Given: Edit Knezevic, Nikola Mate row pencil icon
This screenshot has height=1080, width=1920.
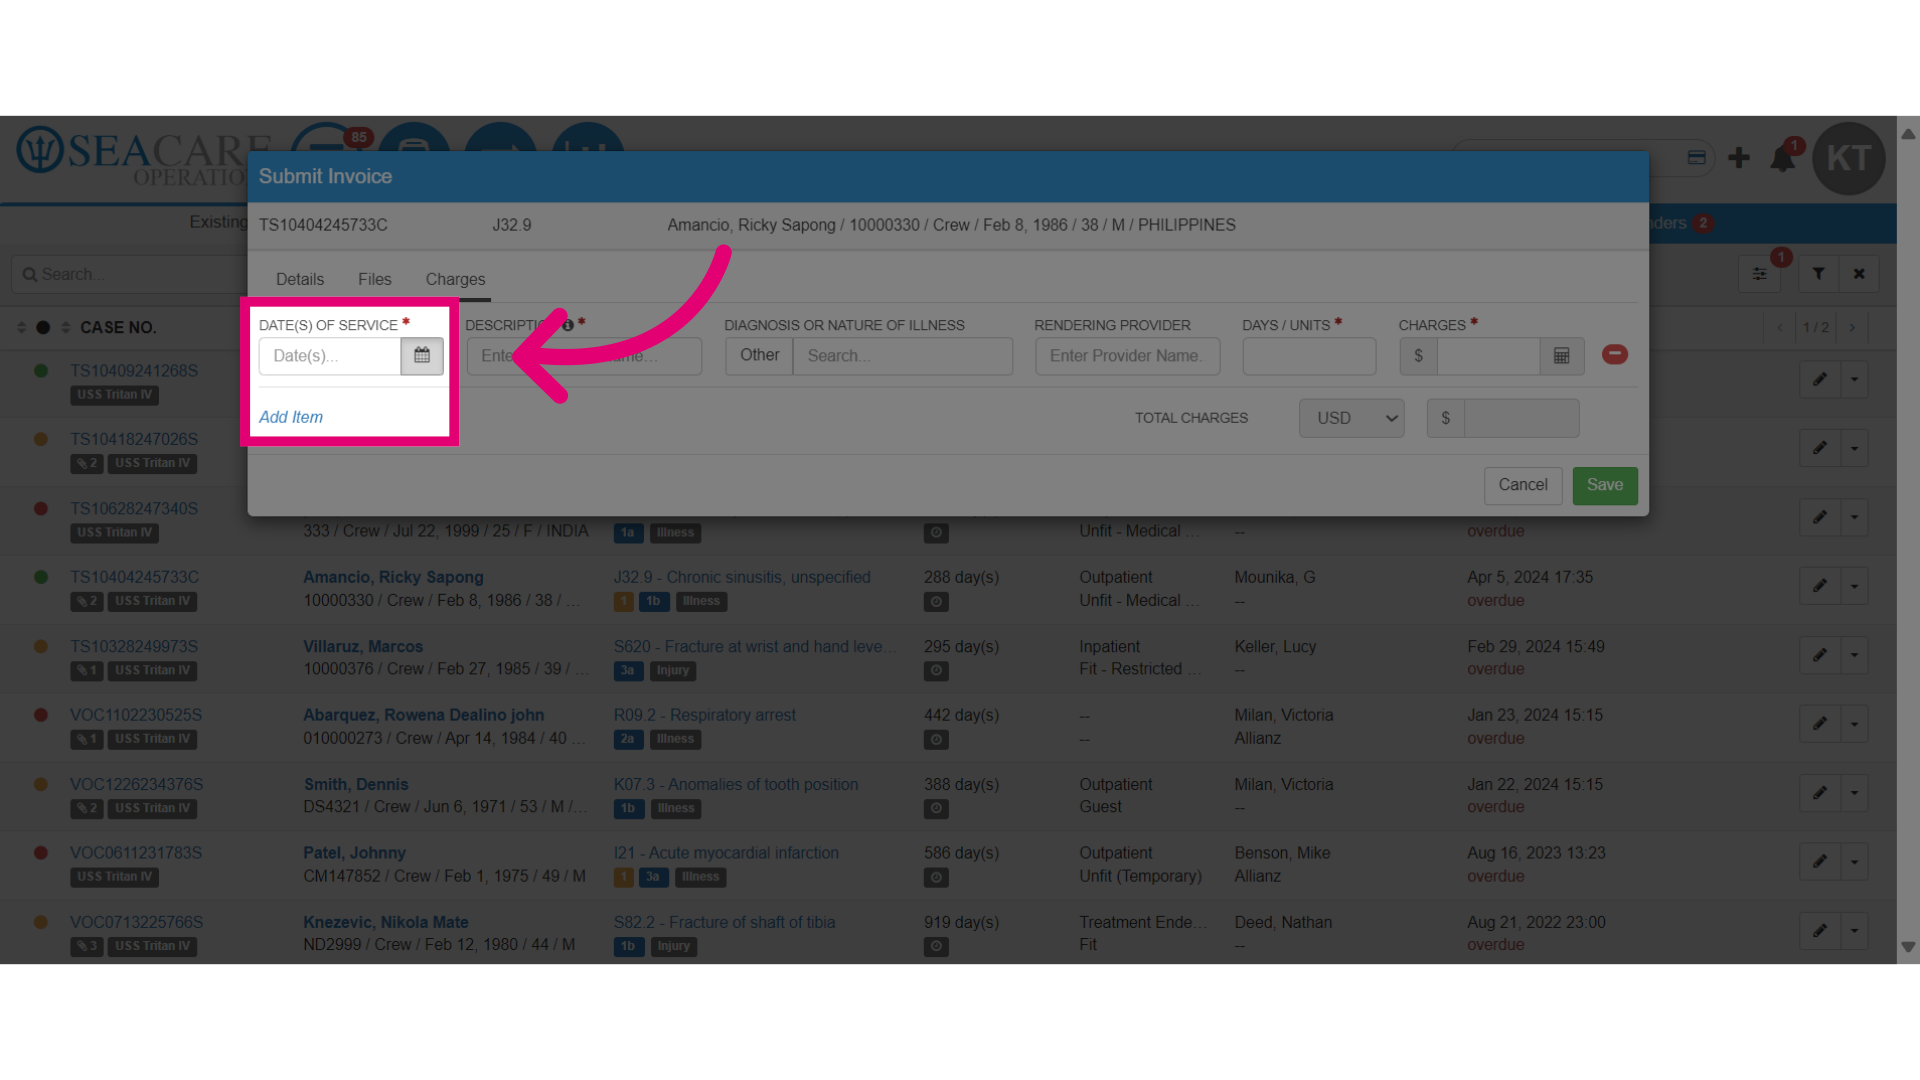Looking at the screenshot, I should [1820, 931].
